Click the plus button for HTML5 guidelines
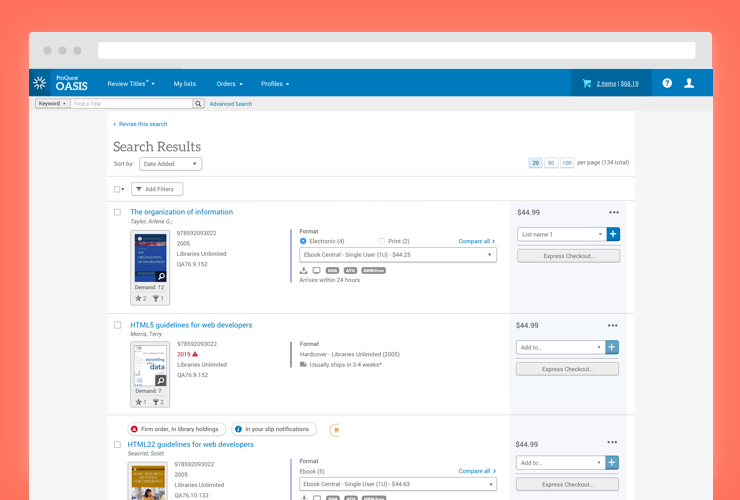This screenshot has width=740, height=500. (x=612, y=347)
